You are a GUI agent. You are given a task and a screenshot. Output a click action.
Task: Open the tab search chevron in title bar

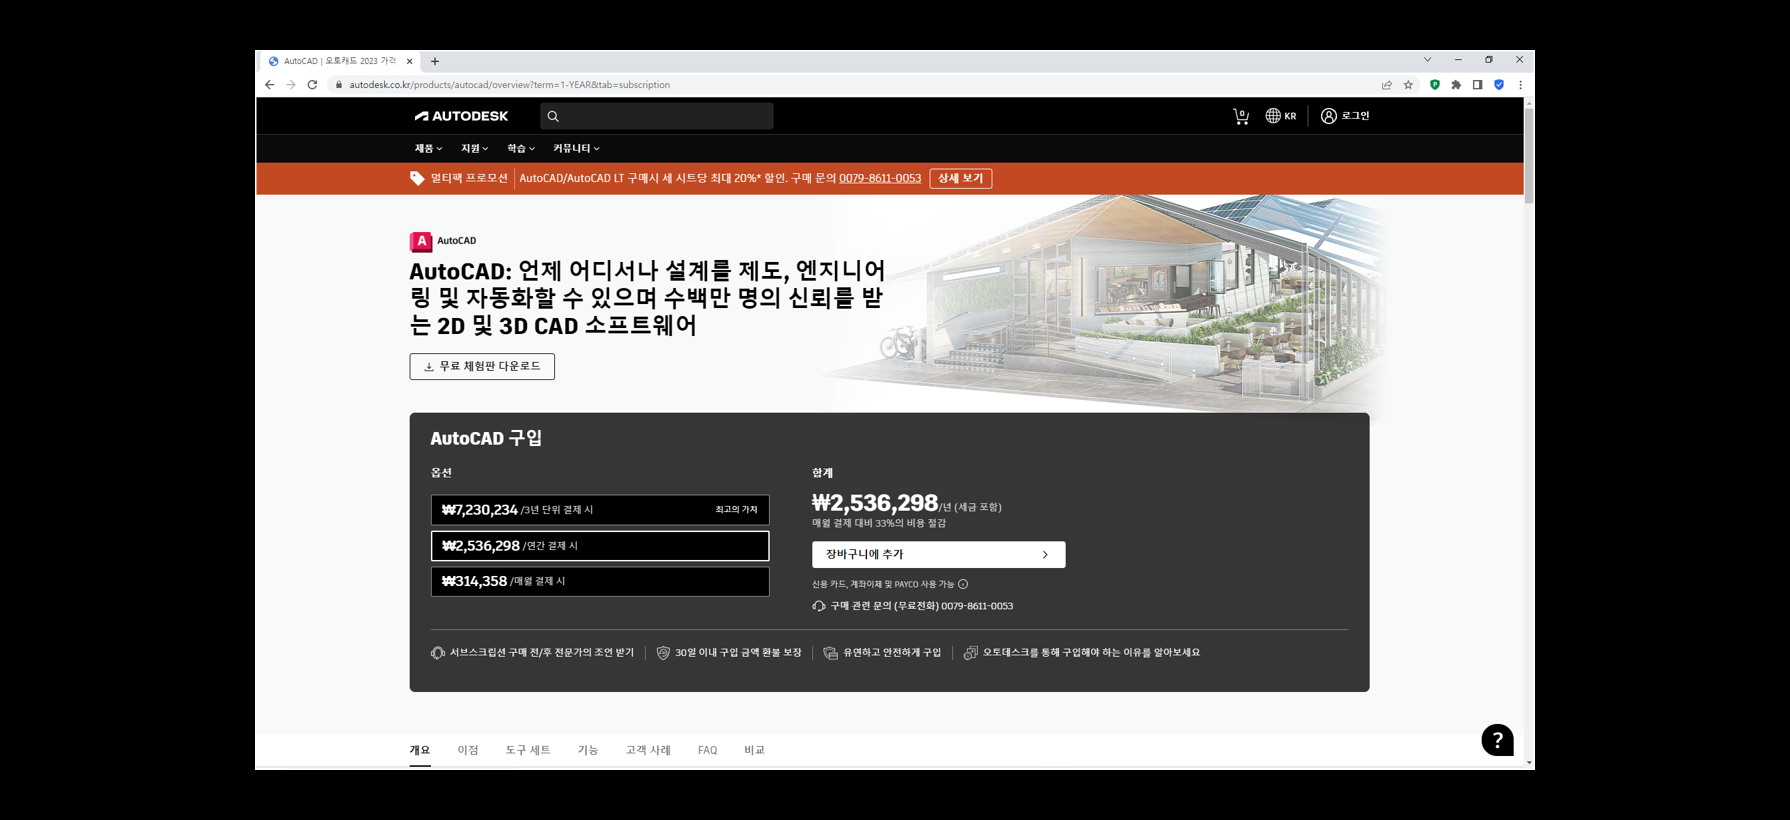point(1427,60)
